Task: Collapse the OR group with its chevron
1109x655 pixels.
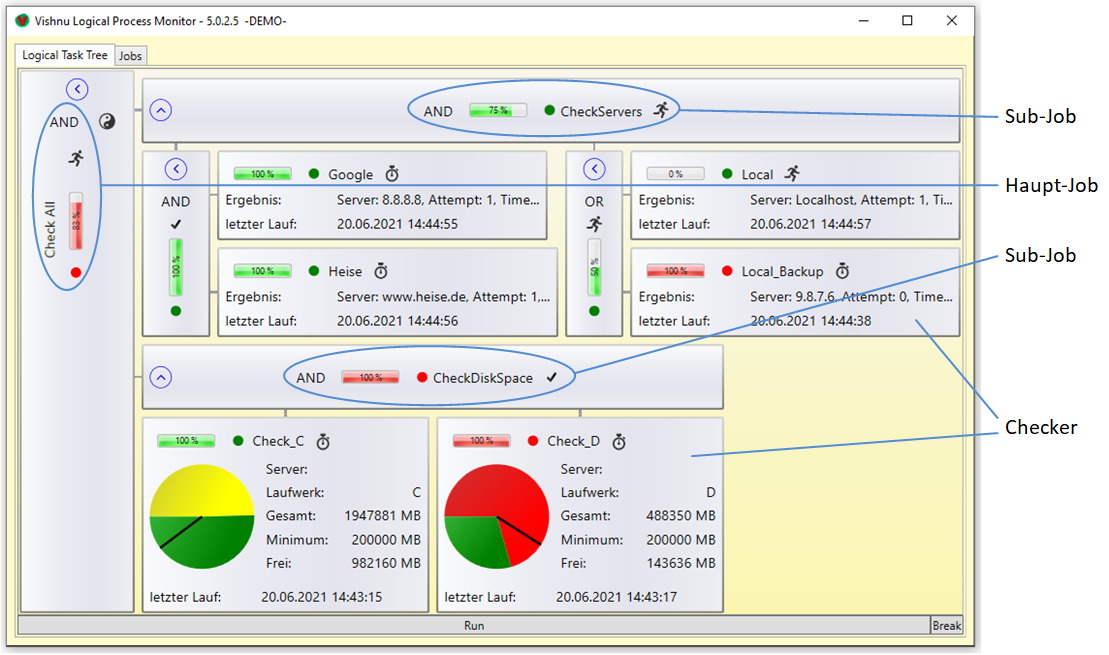Action: tap(594, 170)
